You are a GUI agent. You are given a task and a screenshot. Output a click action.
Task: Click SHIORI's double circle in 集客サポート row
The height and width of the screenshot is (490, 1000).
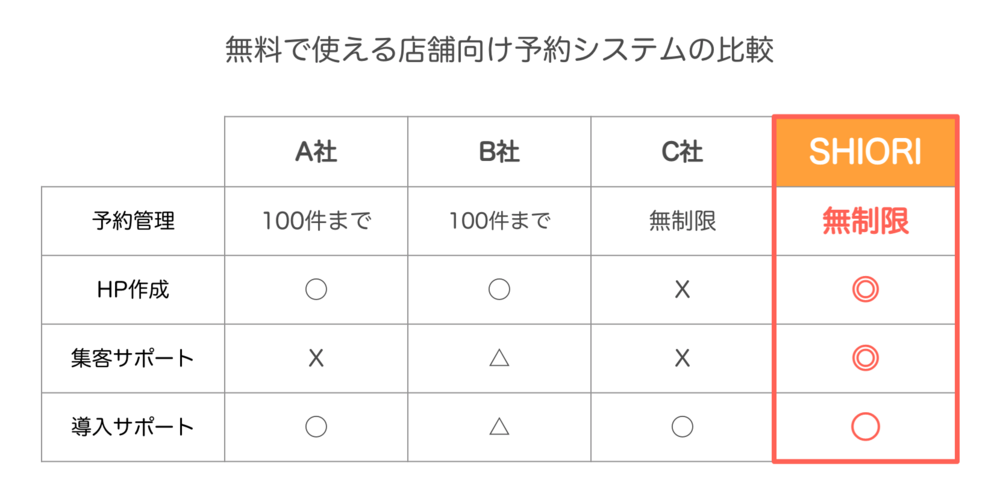(x=865, y=359)
